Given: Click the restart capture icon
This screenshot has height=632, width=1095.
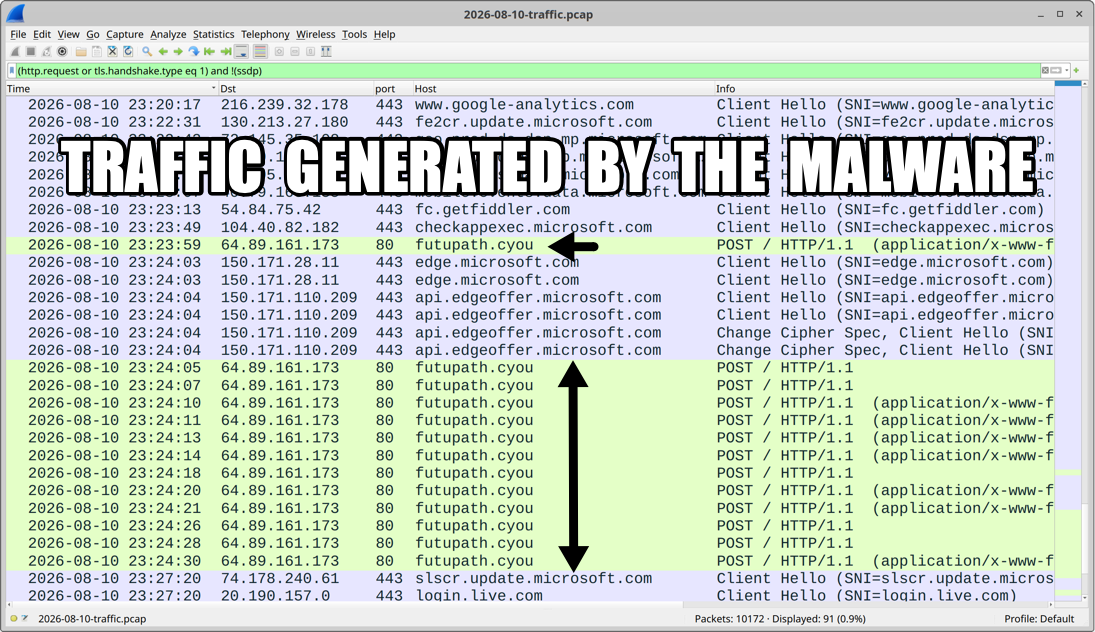Looking at the screenshot, I should click(46, 52).
